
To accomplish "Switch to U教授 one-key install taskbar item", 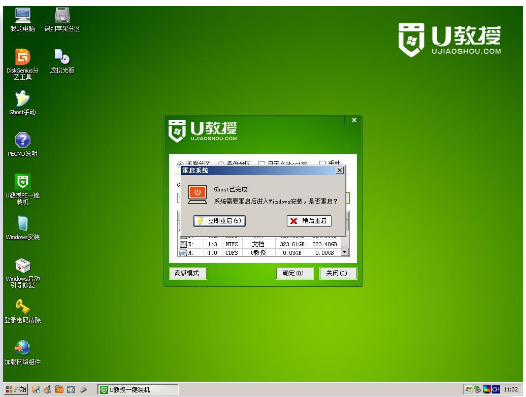I will point(138,390).
